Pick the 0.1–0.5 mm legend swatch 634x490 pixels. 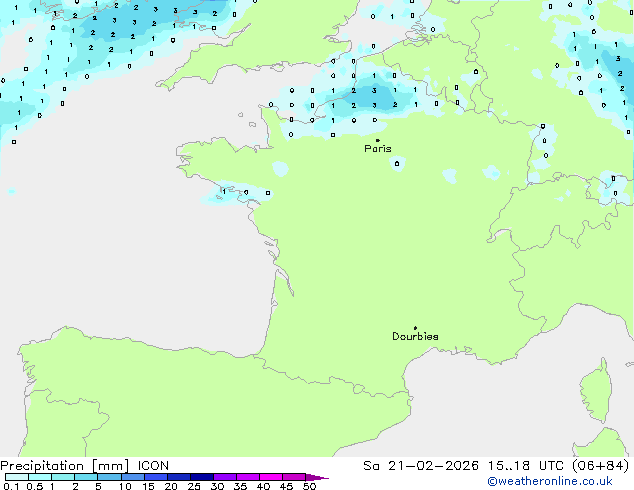(17, 477)
